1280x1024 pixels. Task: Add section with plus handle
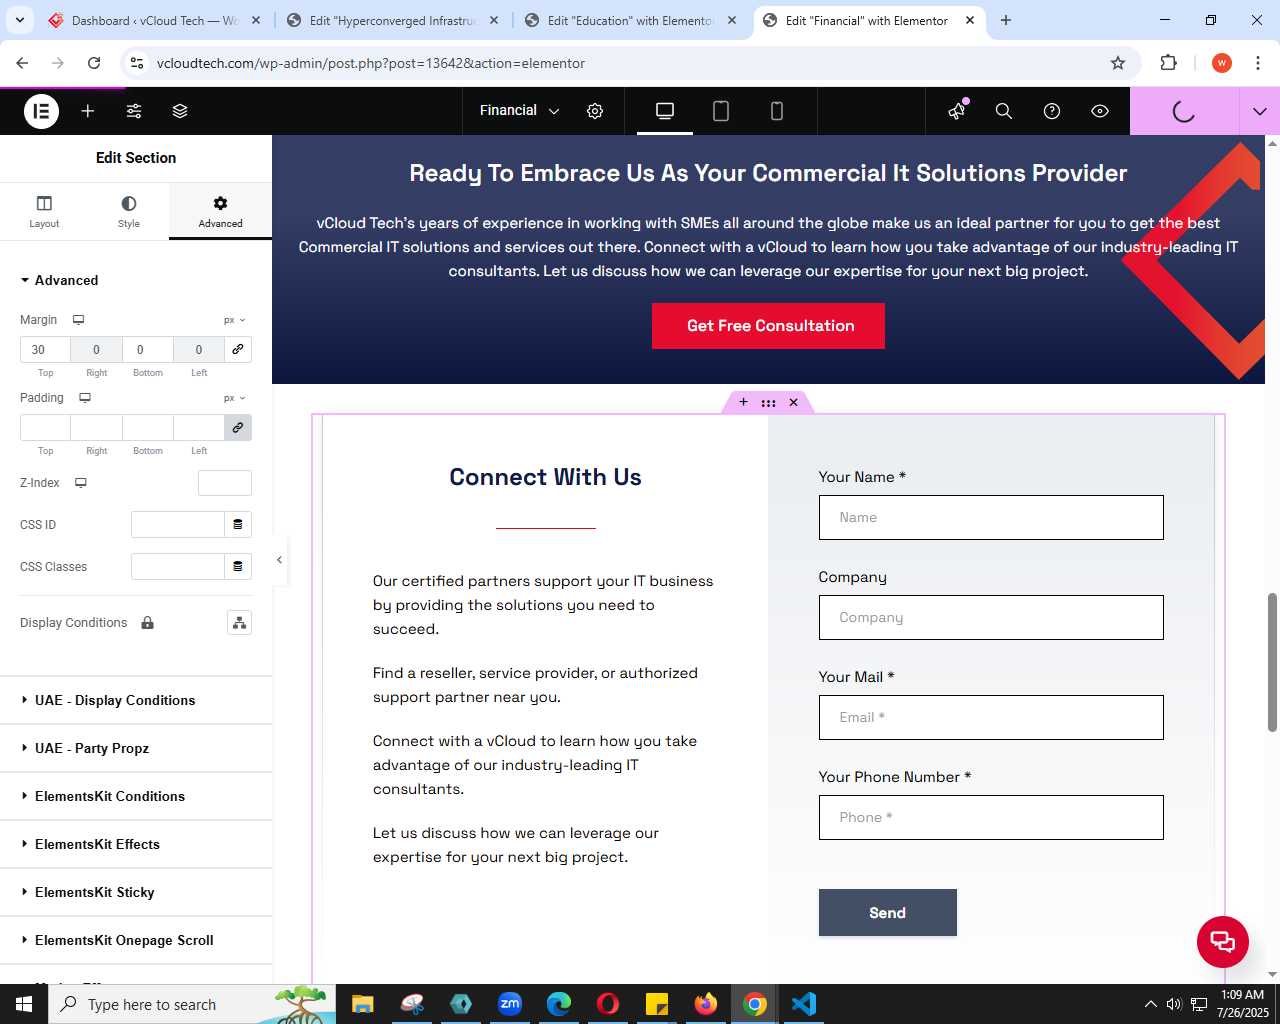pos(743,402)
